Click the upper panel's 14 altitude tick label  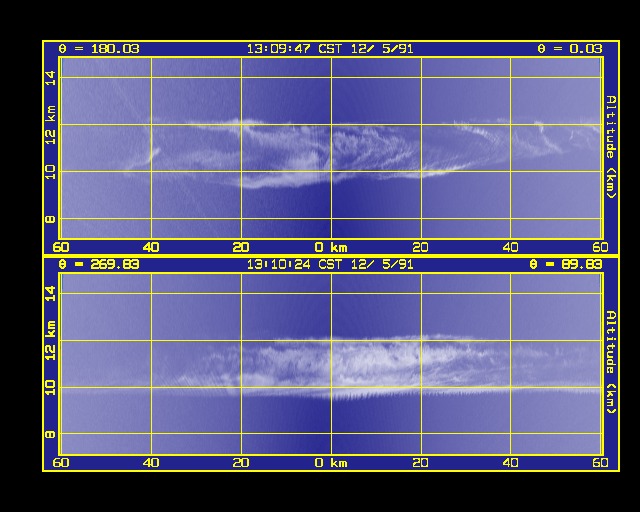[50, 78]
